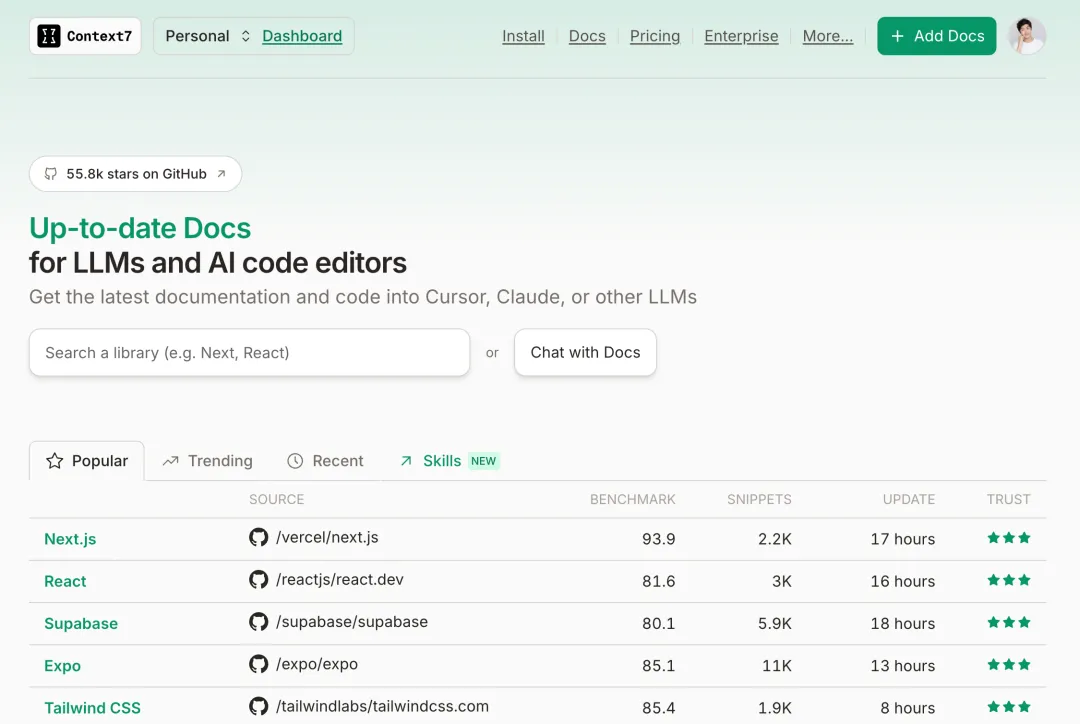This screenshot has width=1080, height=724.
Task: Go to the Dashboard link
Action: tap(302, 36)
